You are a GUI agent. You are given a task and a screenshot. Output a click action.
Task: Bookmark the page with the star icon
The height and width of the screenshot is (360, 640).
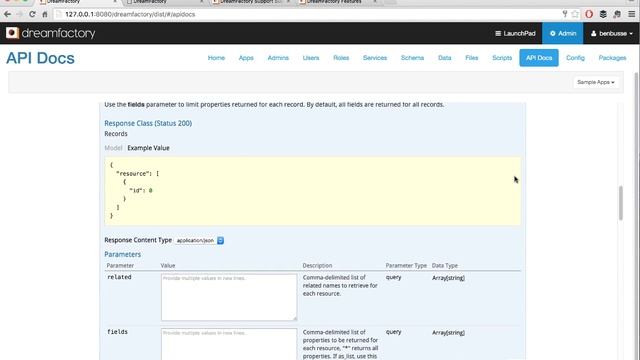(x=575, y=14)
